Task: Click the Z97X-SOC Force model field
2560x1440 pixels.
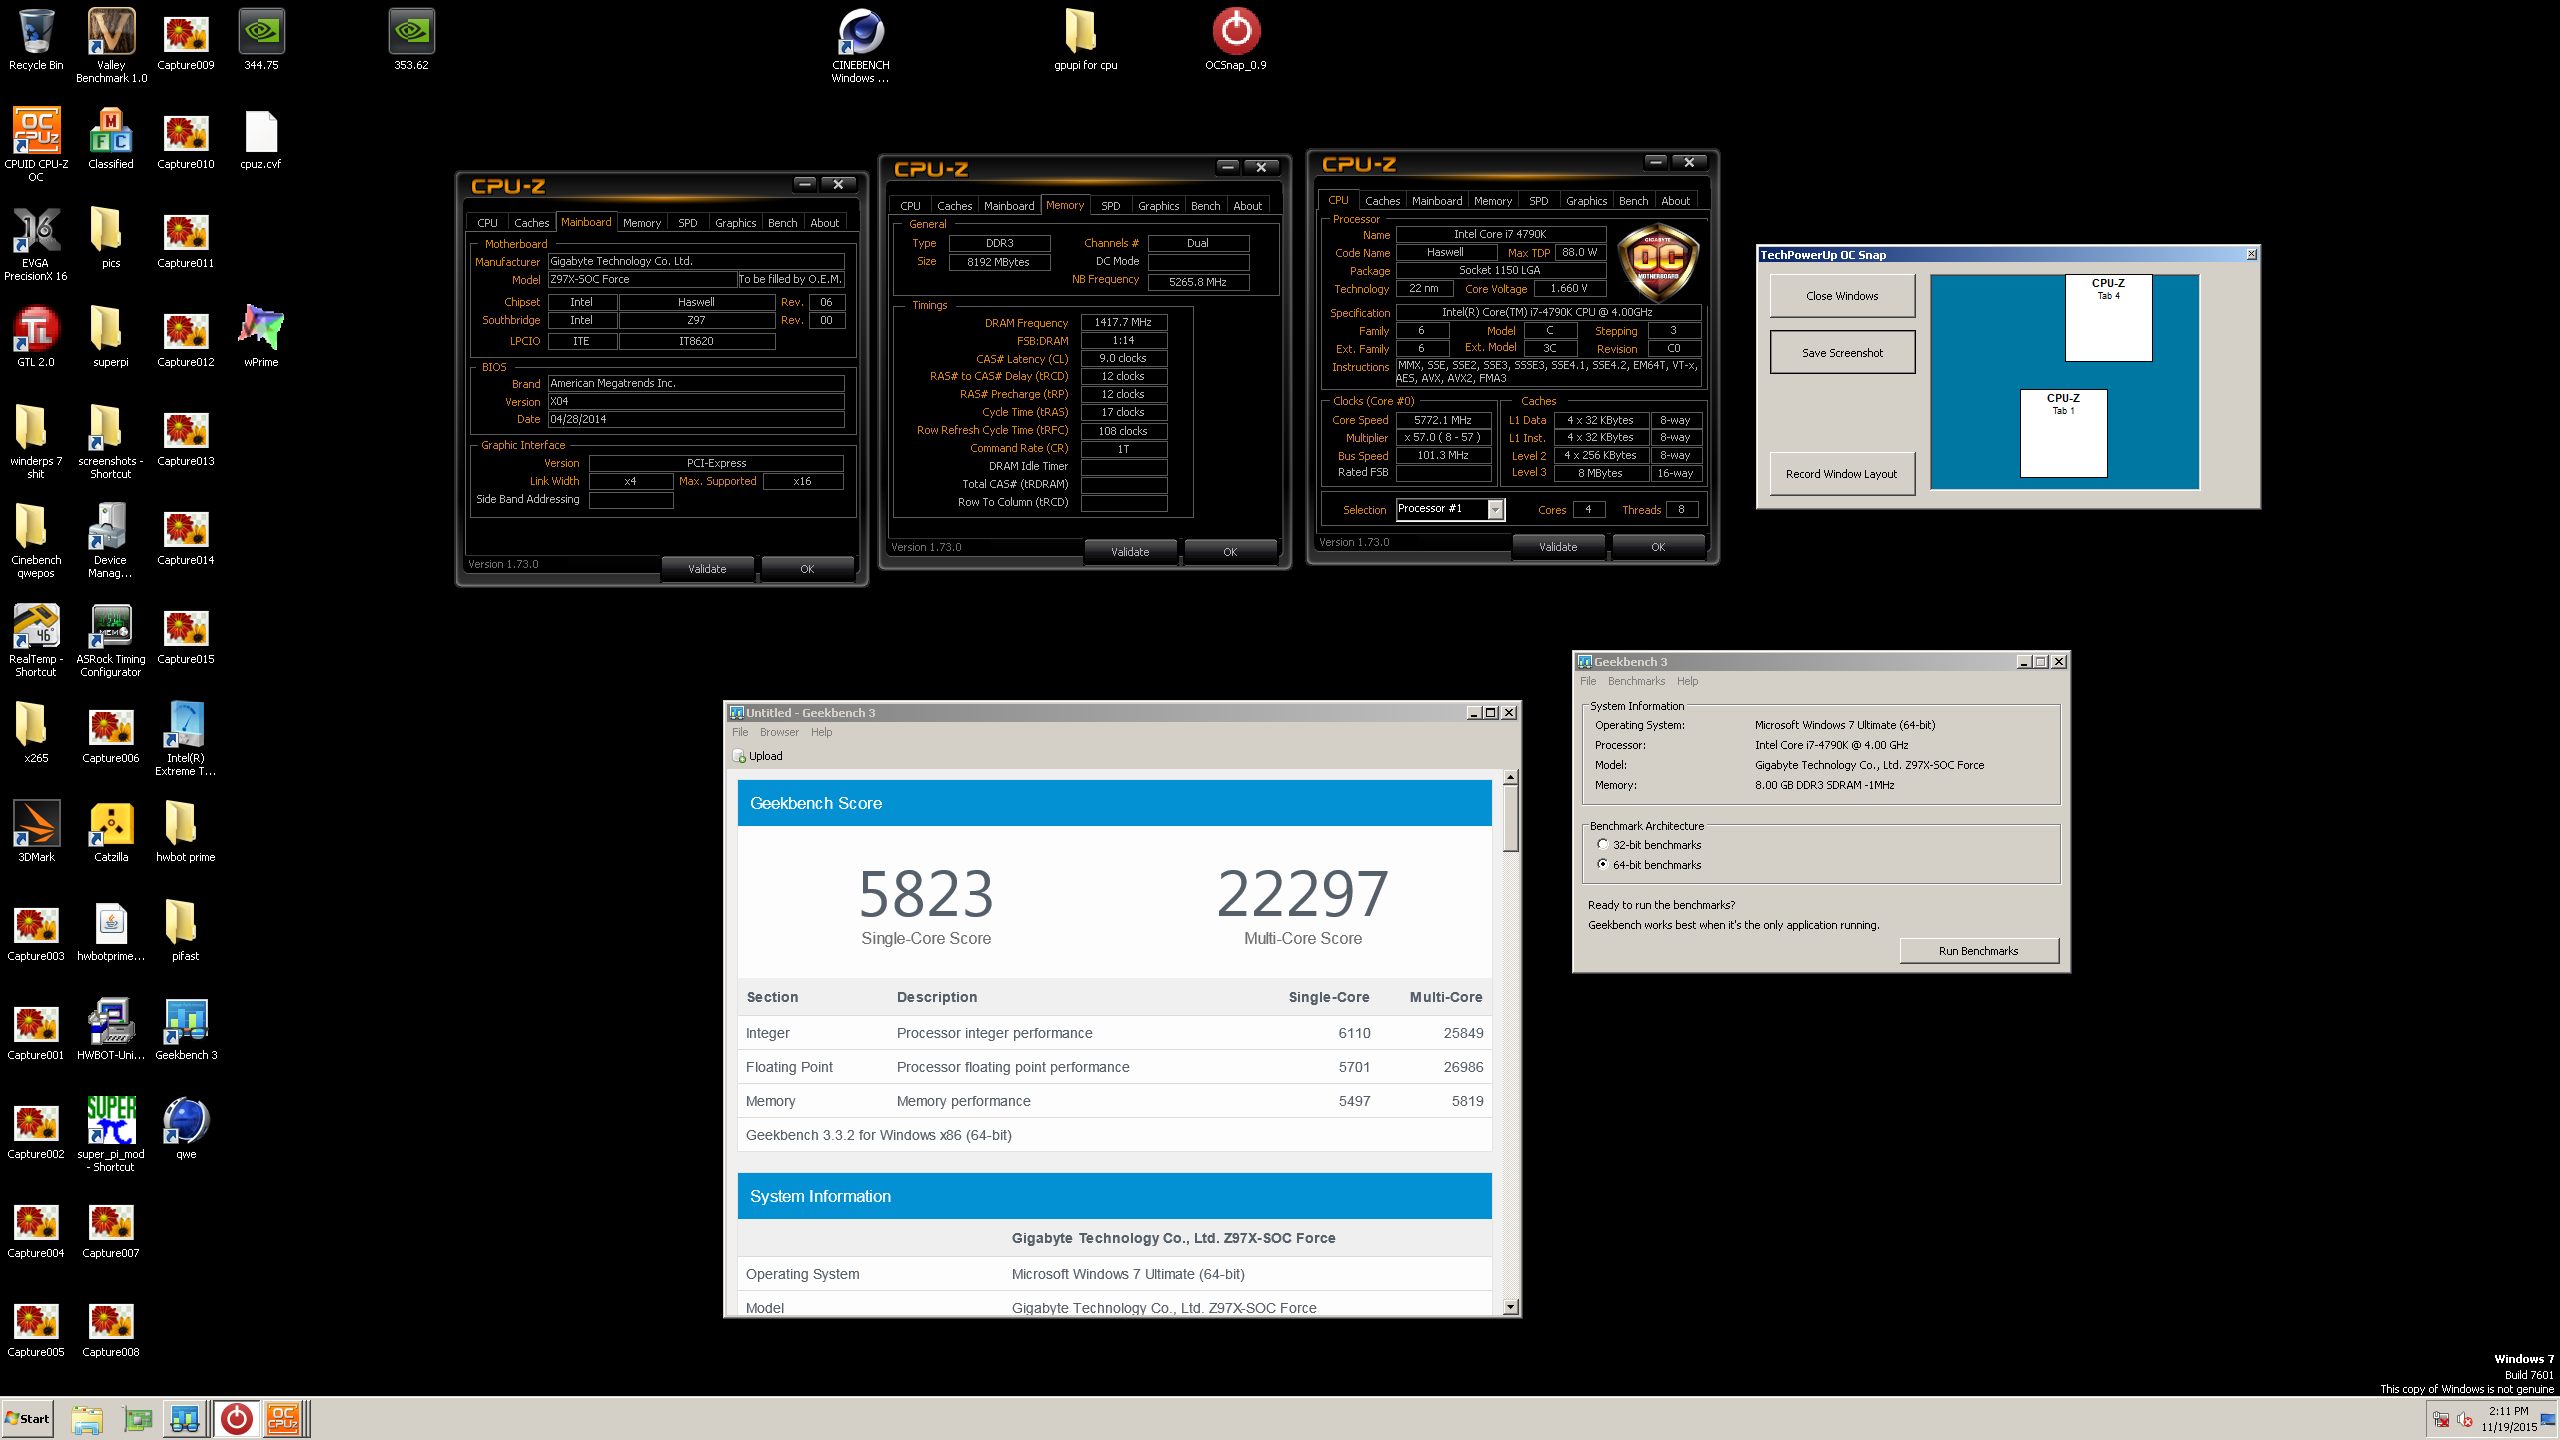Action: coord(641,280)
